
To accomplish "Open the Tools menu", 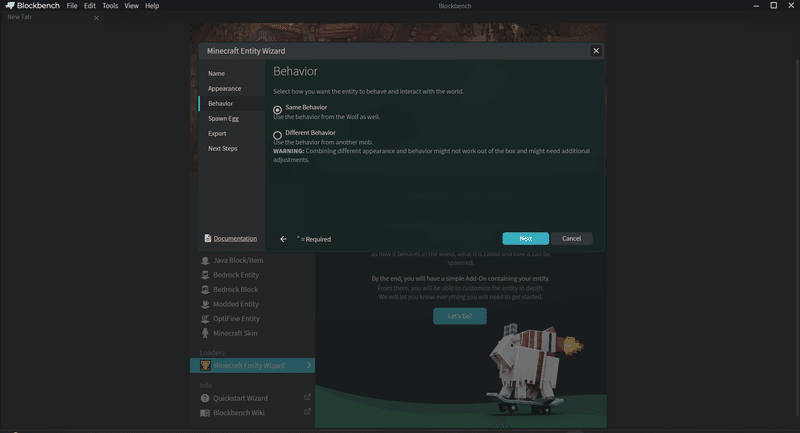I will (x=110, y=6).
